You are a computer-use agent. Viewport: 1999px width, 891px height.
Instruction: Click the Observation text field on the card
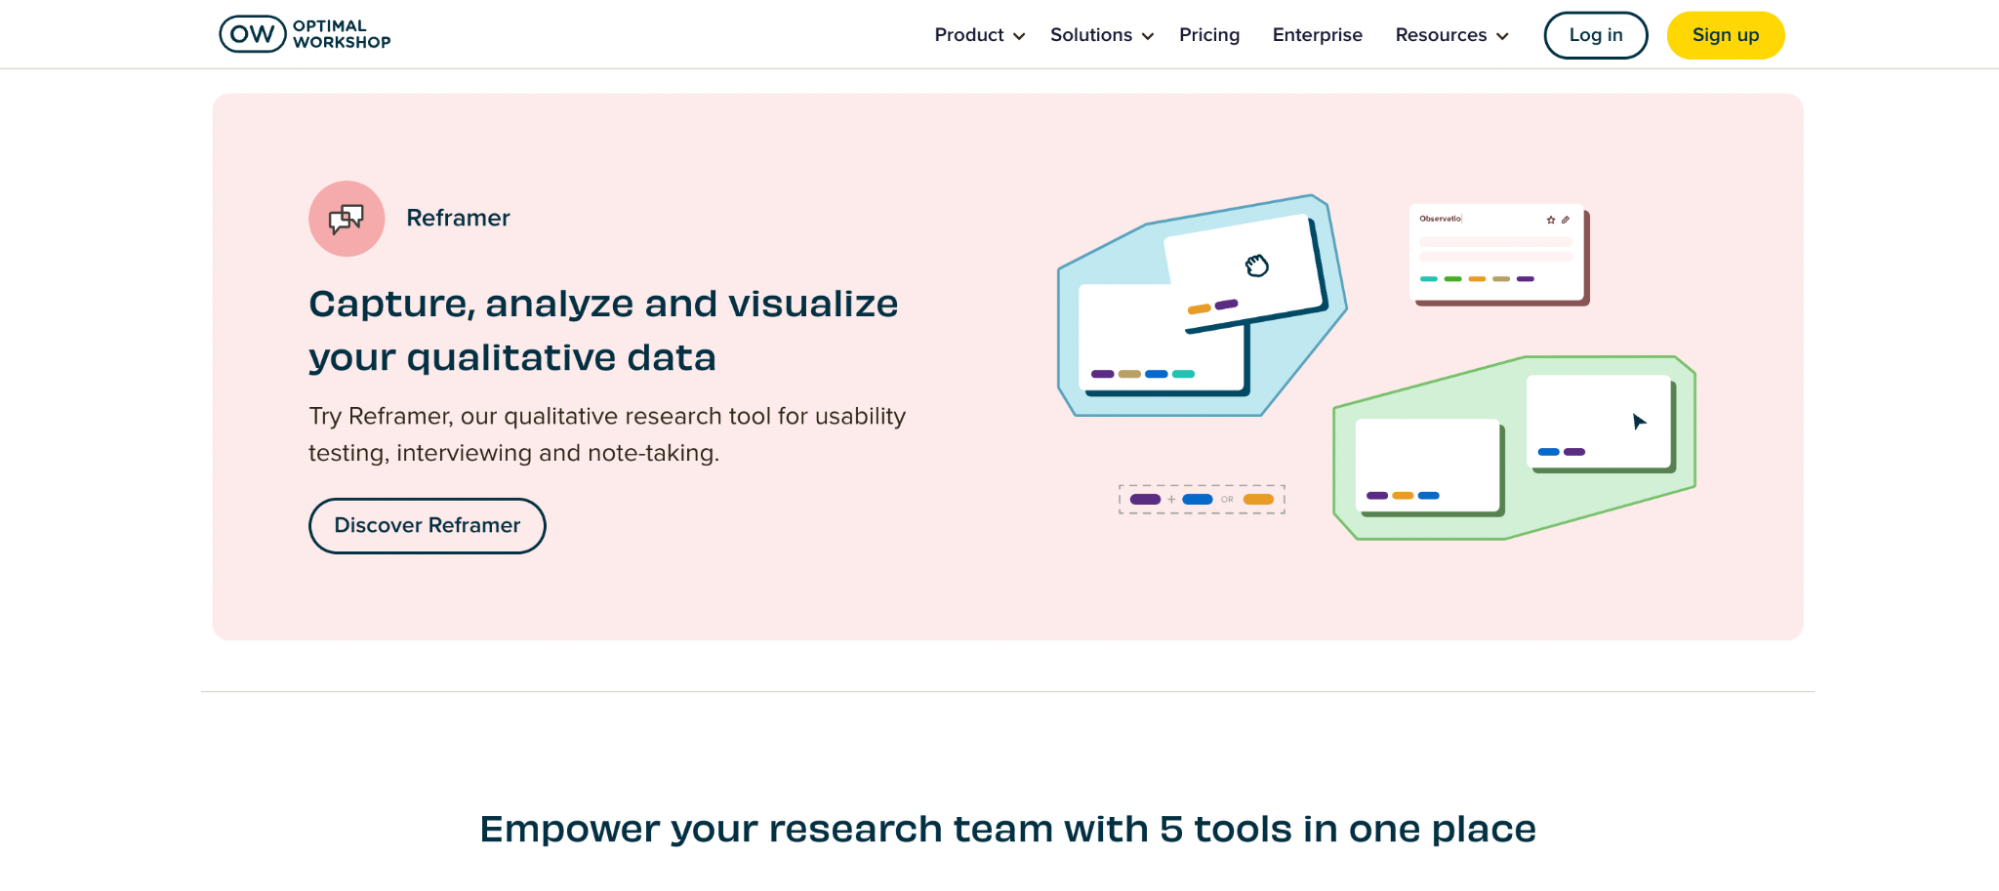(1441, 218)
